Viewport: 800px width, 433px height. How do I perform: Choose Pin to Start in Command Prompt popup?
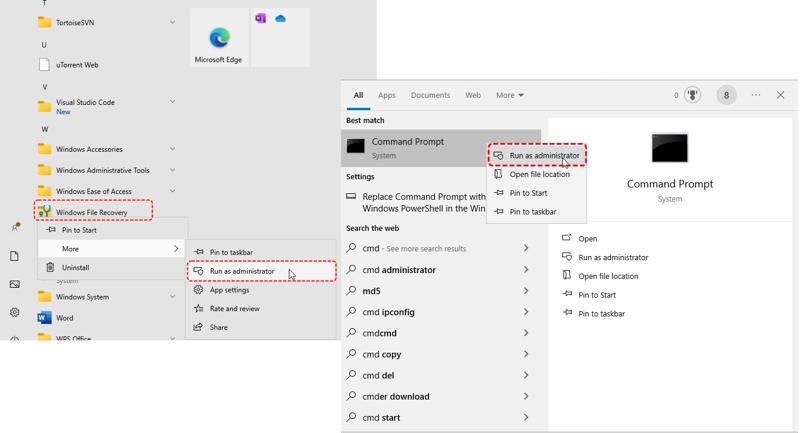point(537,193)
